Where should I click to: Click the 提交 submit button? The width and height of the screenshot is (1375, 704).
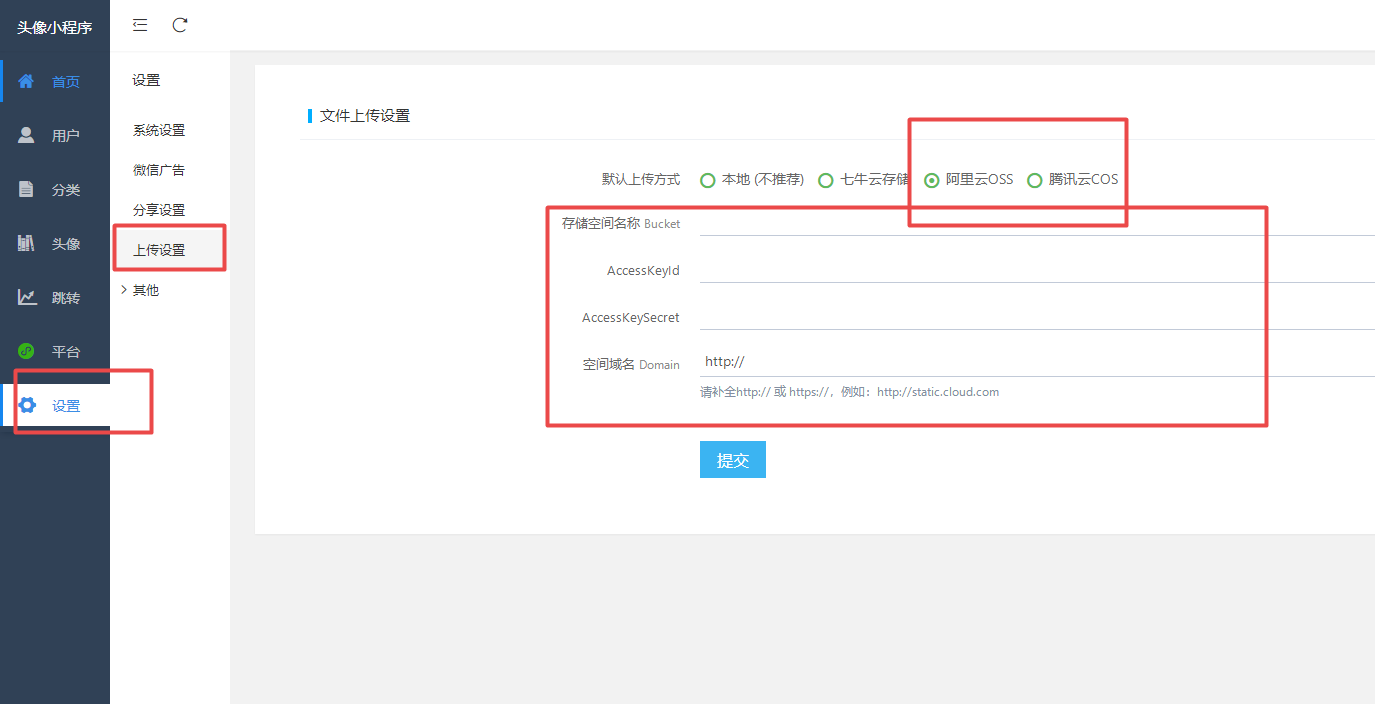pyautogui.click(x=733, y=460)
